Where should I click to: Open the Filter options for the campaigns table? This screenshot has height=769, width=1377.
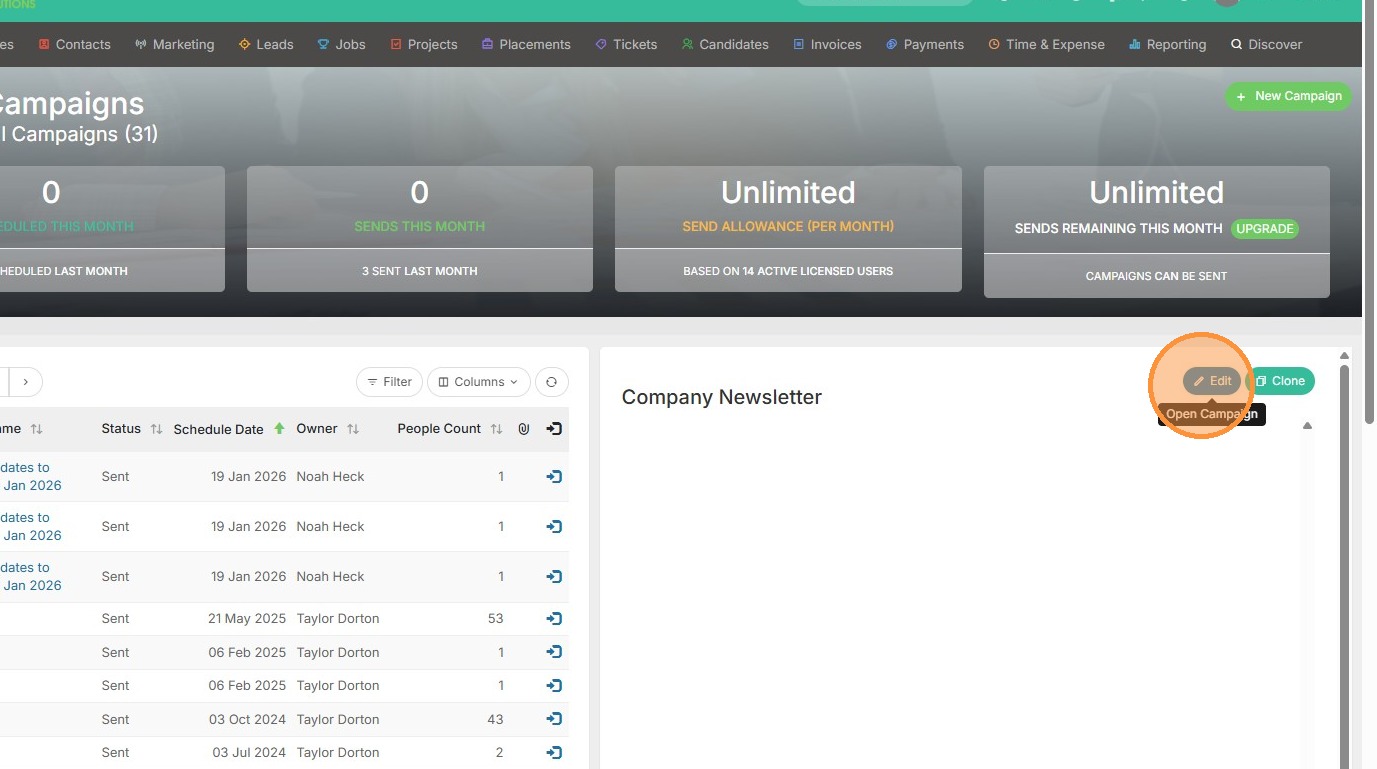pyautogui.click(x=389, y=382)
